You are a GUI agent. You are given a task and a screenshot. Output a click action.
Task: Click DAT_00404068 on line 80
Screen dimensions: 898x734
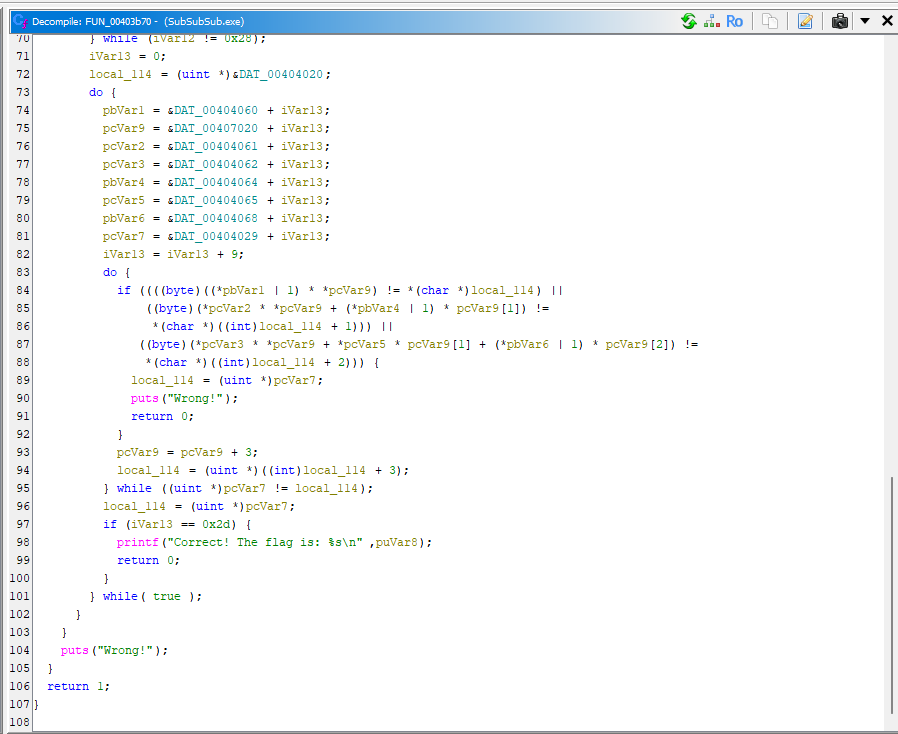point(216,219)
